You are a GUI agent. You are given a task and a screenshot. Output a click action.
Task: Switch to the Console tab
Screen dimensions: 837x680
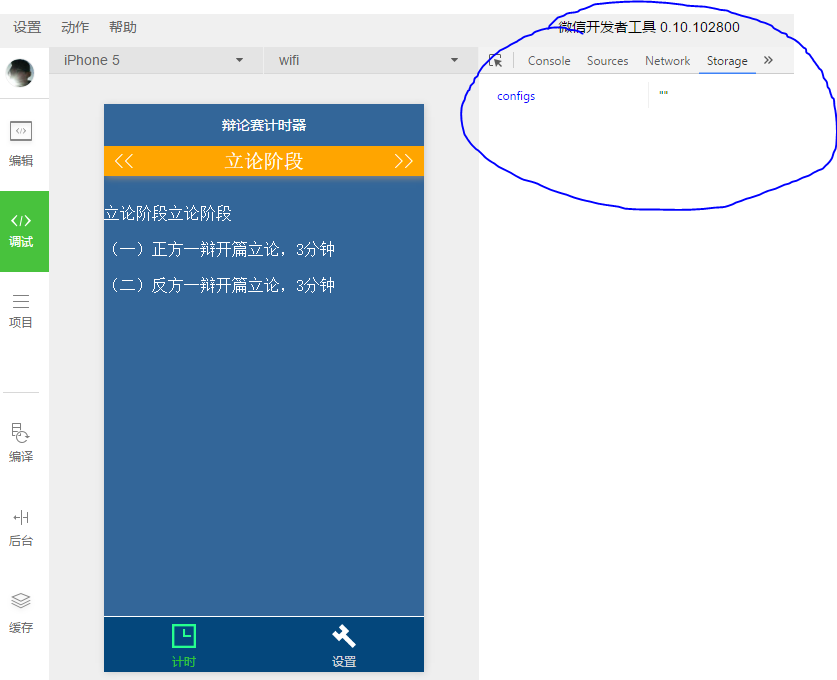pyautogui.click(x=549, y=61)
